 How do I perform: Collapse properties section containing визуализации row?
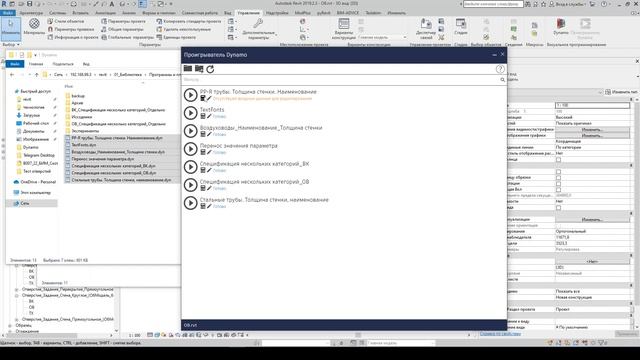[631, 214]
